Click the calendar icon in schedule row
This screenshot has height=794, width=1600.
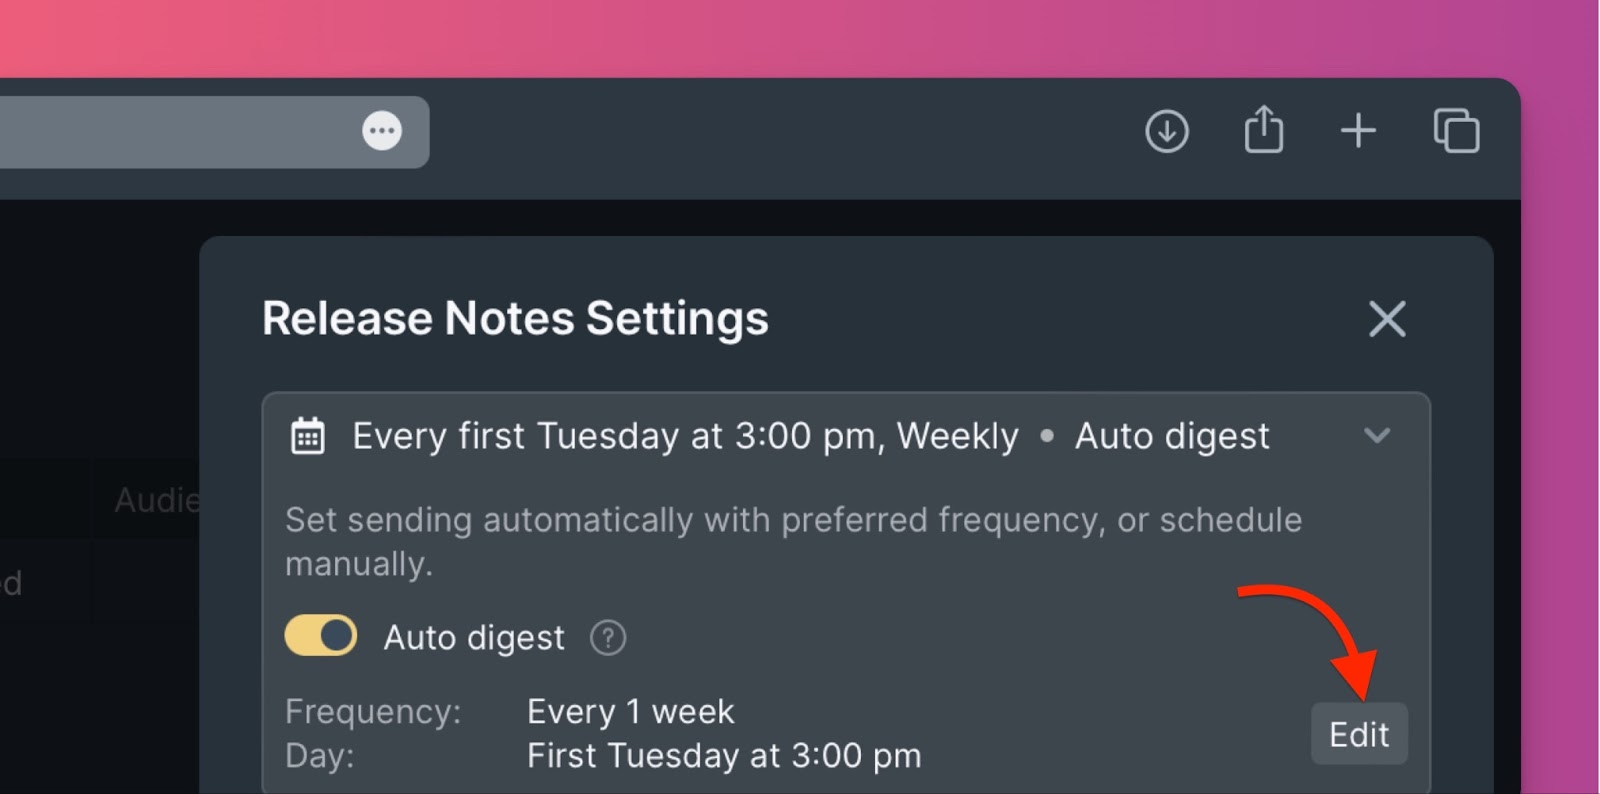(307, 437)
